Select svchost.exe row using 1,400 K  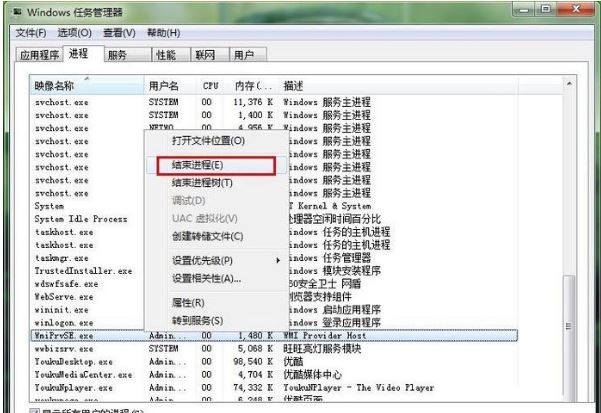click(274, 115)
